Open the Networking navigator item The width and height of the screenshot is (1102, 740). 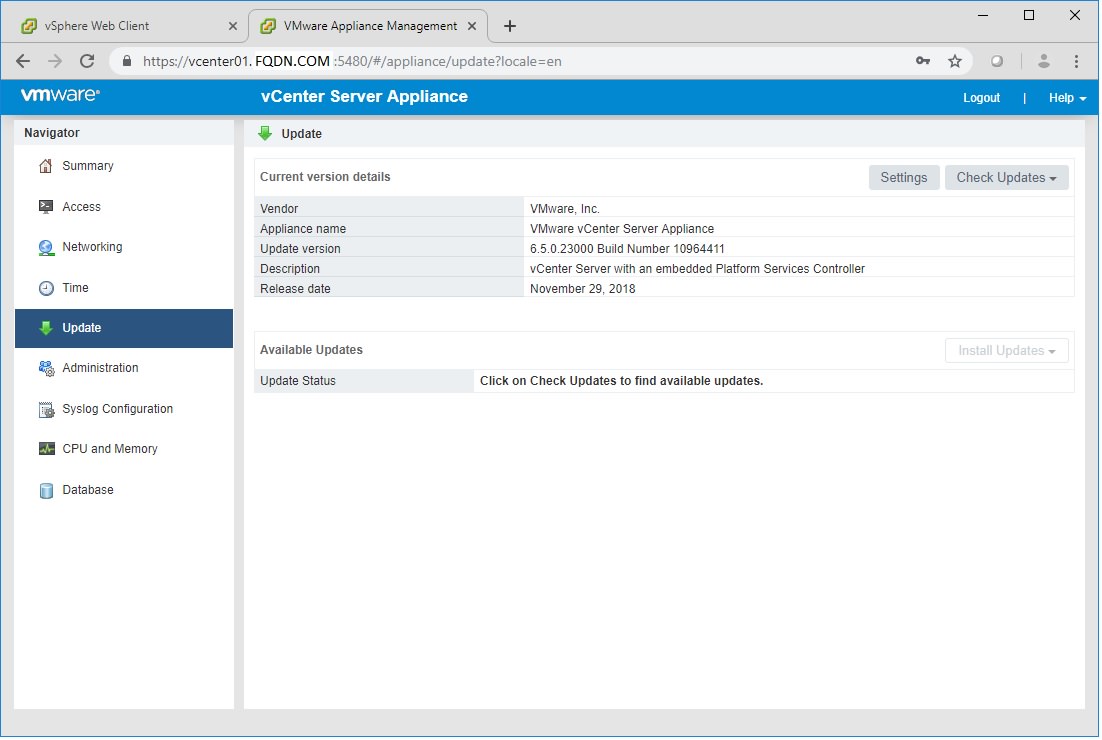(124, 247)
